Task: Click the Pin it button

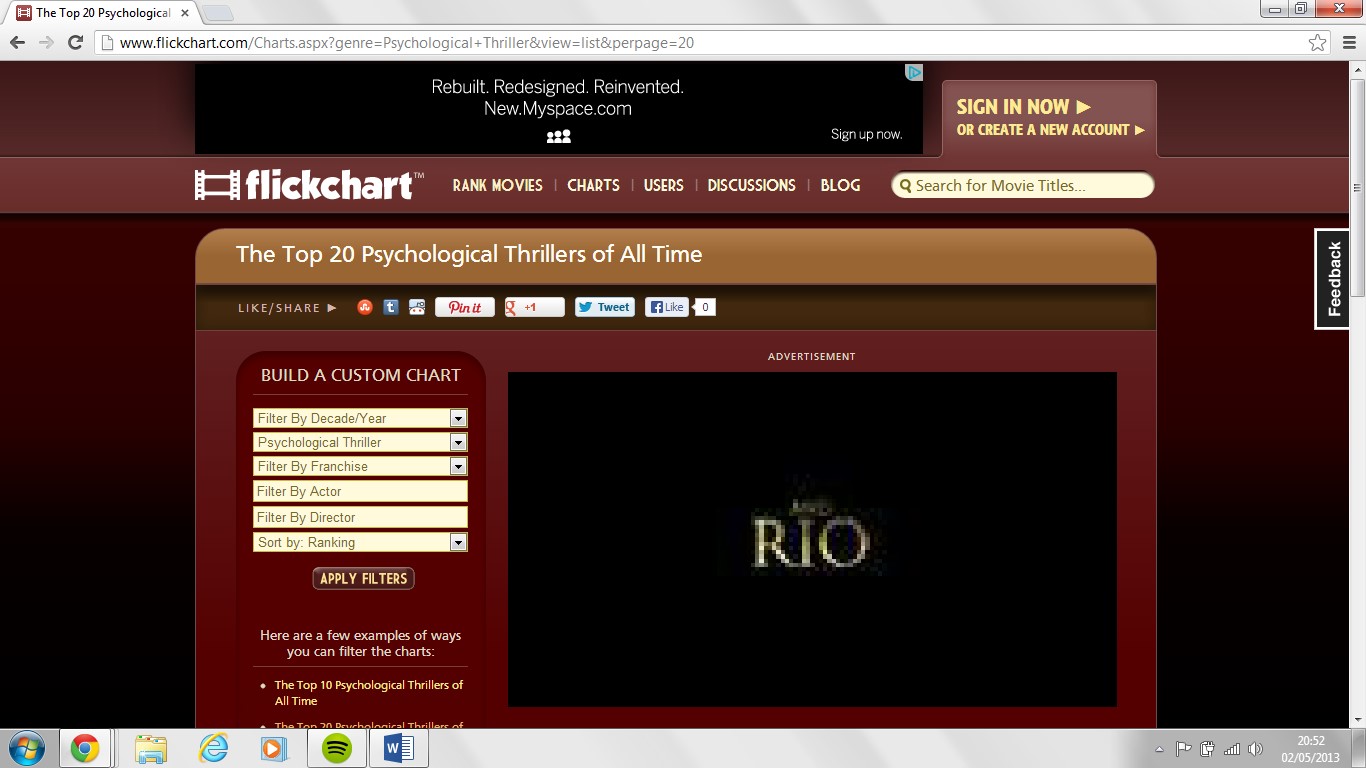Action: [x=465, y=307]
